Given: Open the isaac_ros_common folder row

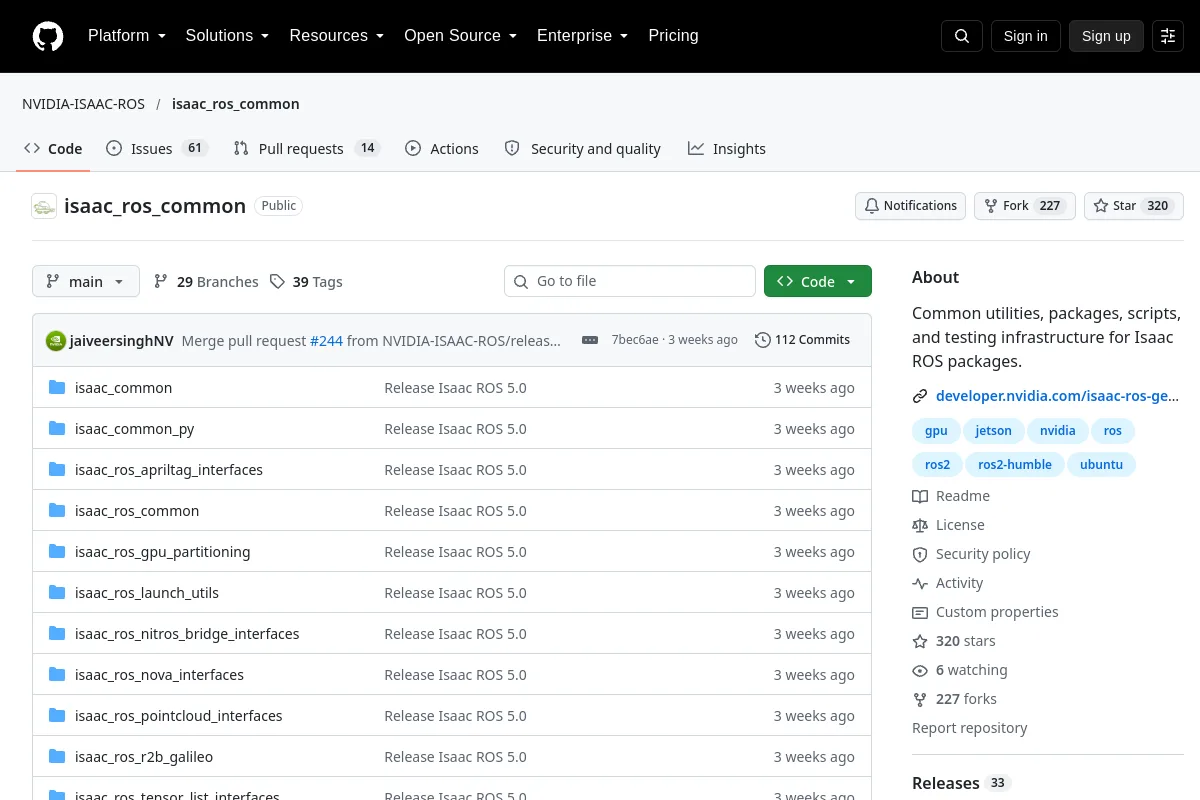Looking at the screenshot, I should coord(452,511).
